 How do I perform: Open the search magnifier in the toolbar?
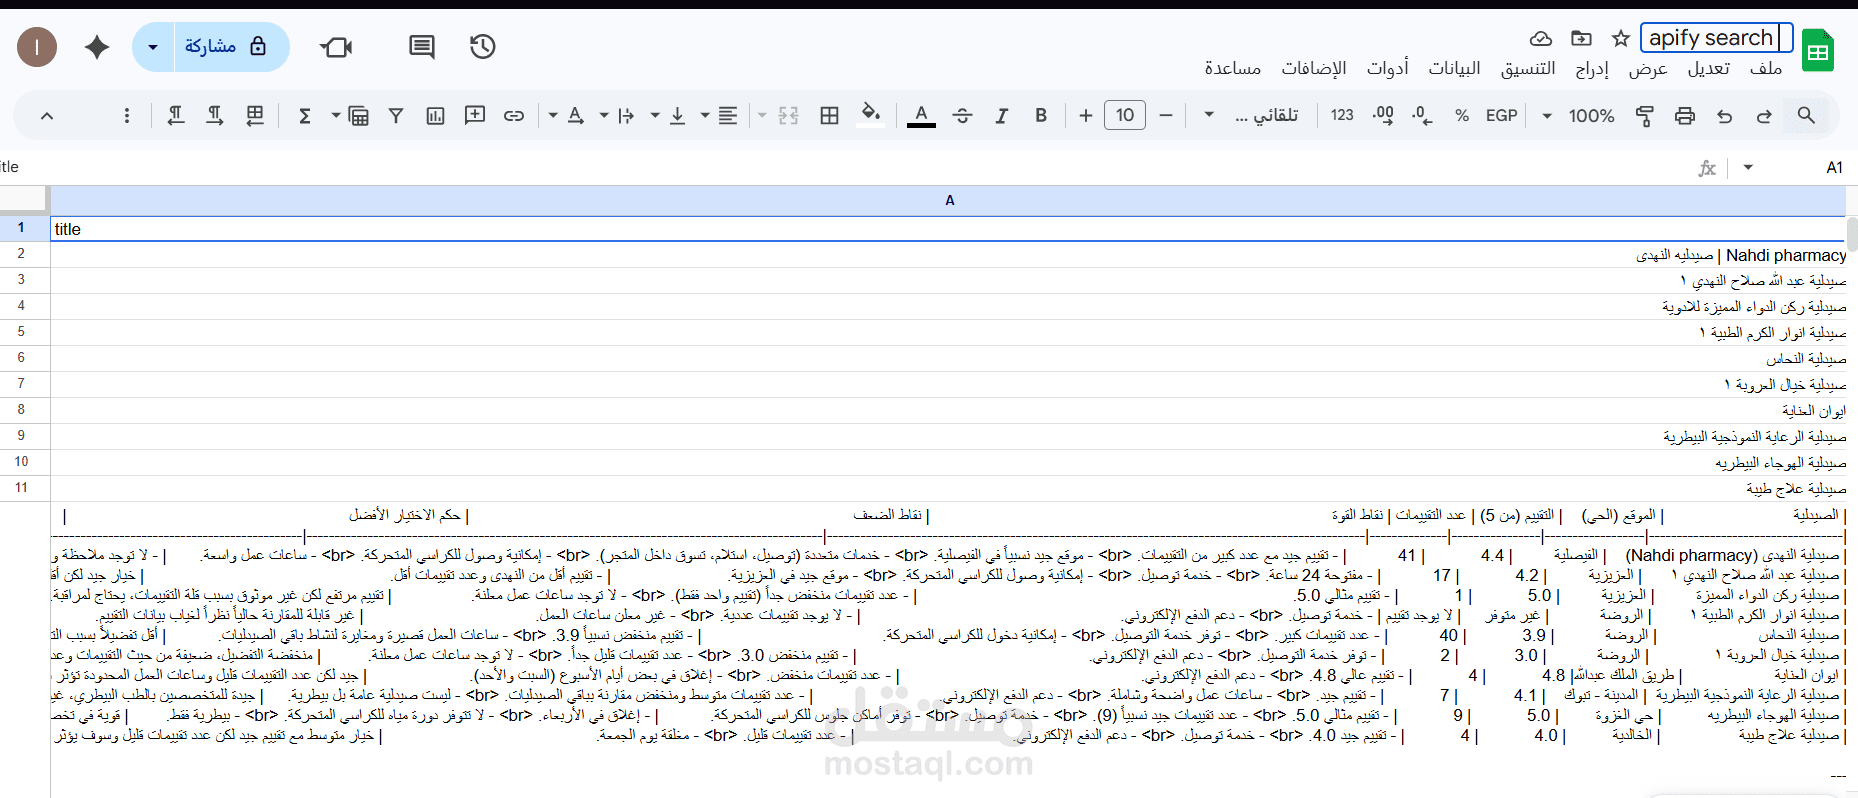(1806, 116)
